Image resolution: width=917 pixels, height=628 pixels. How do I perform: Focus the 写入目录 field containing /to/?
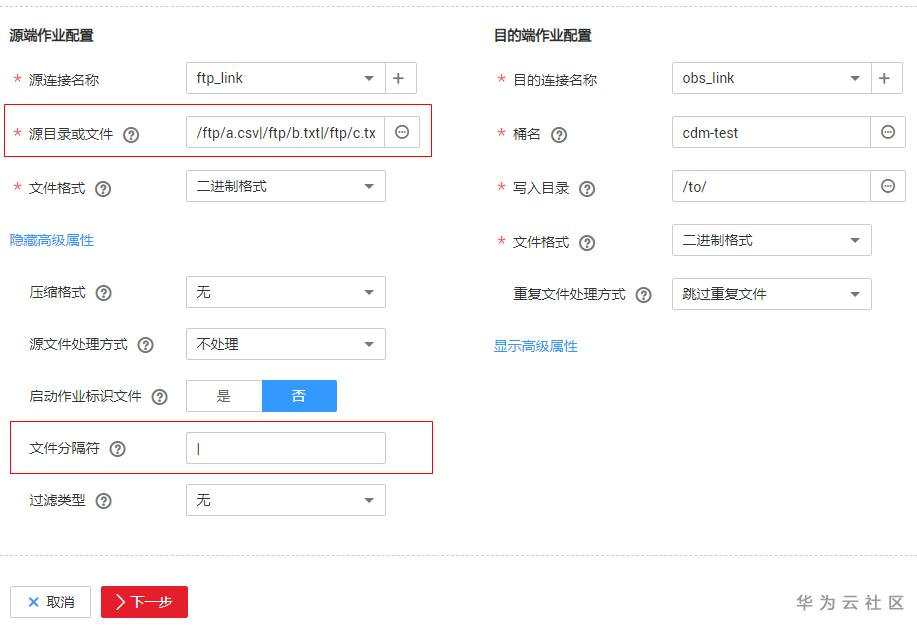(x=771, y=186)
